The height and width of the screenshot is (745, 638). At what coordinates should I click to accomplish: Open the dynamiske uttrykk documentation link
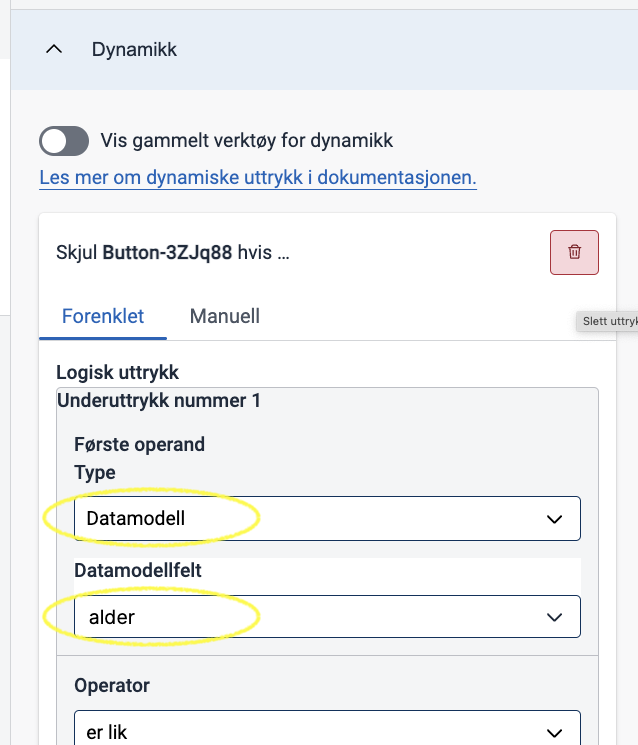pyautogui.click(x=258, y=178)
